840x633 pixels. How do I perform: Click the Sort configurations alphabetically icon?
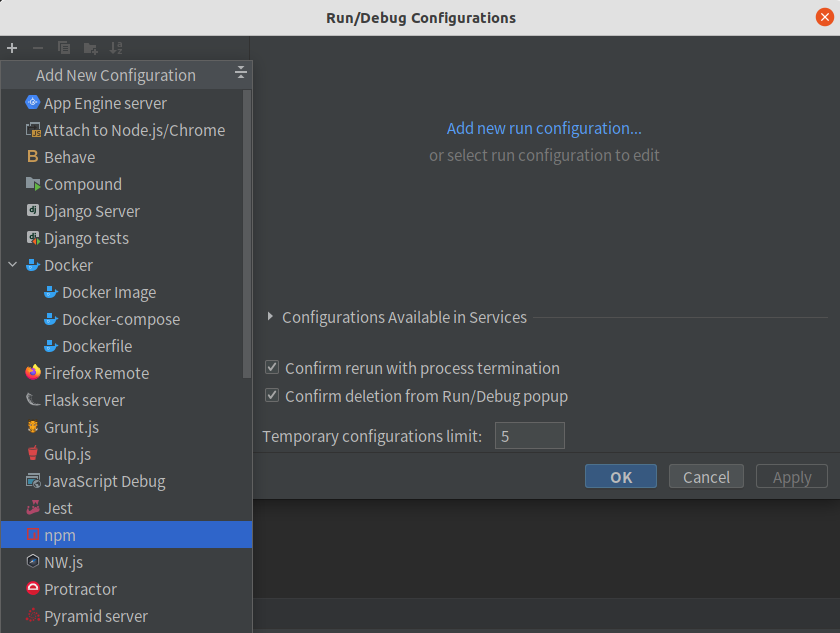tap(116, 48)
